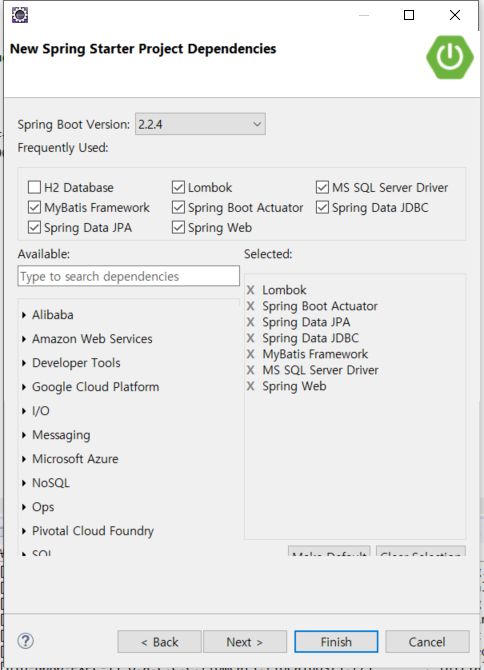Remove MS SQL Server Driver via its X icon
Viewport: 484px width, 670px height.
(x=250, y=370)
